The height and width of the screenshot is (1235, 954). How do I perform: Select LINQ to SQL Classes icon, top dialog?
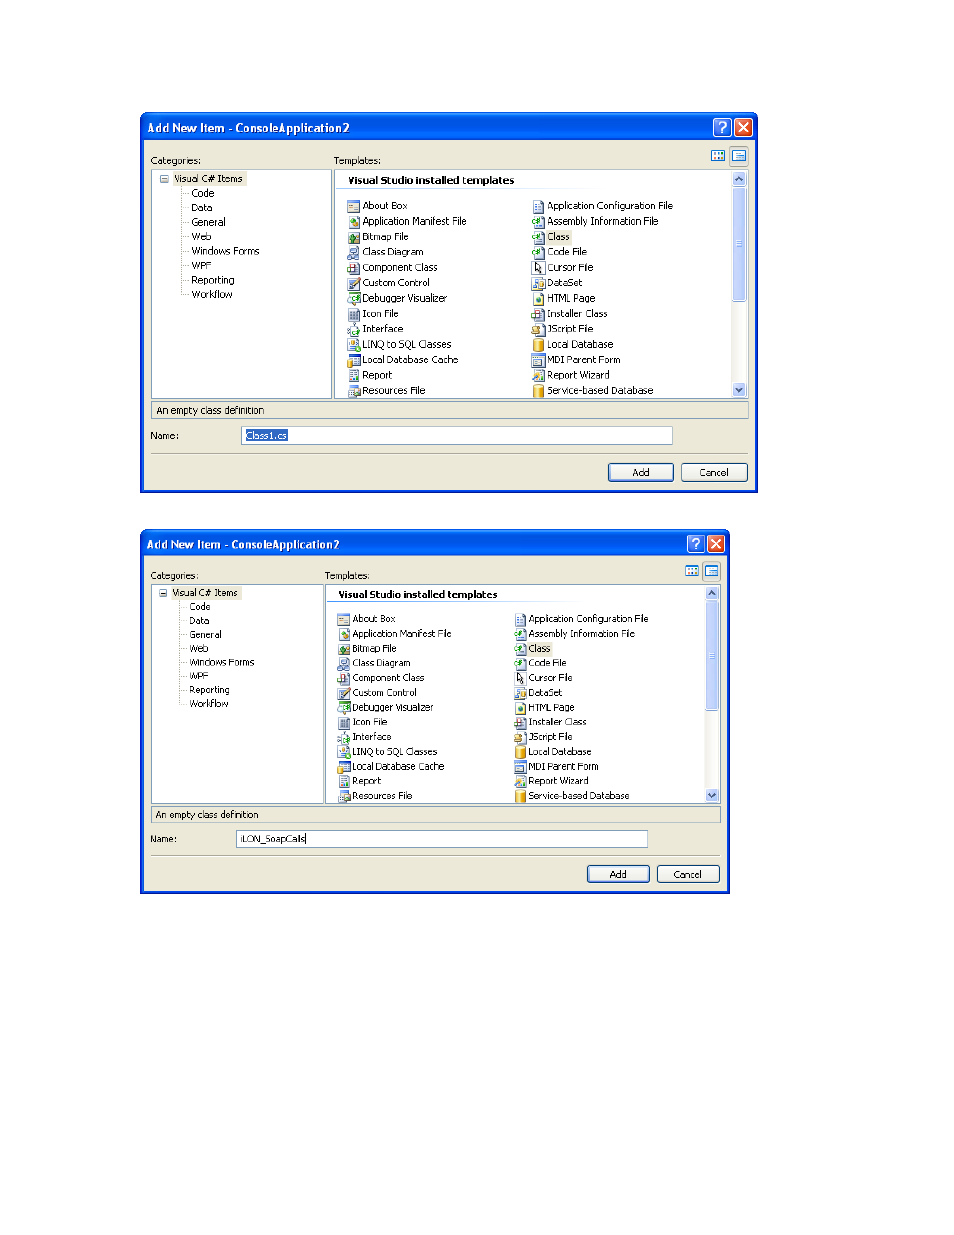[353, 344]
